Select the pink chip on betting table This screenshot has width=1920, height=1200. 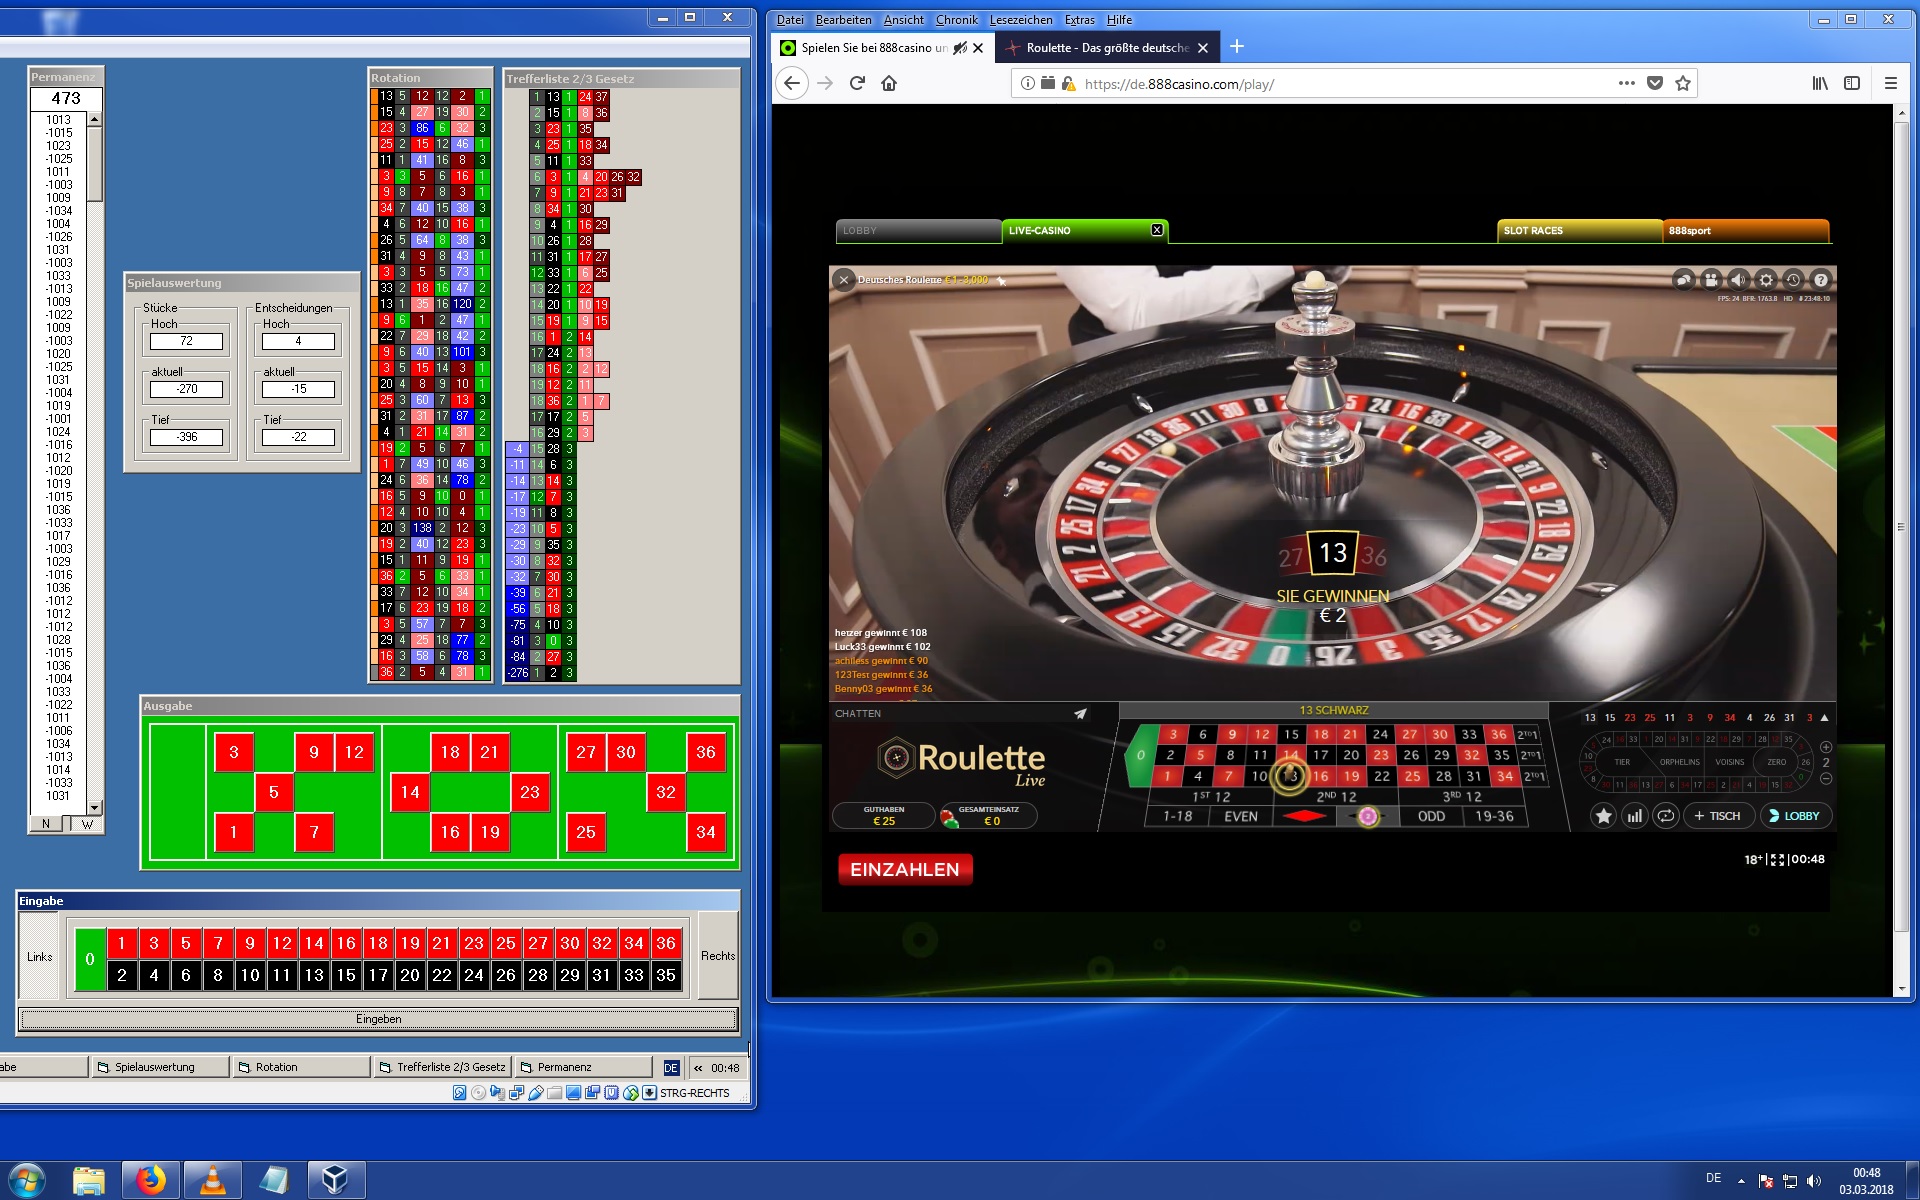[1367, 817]
